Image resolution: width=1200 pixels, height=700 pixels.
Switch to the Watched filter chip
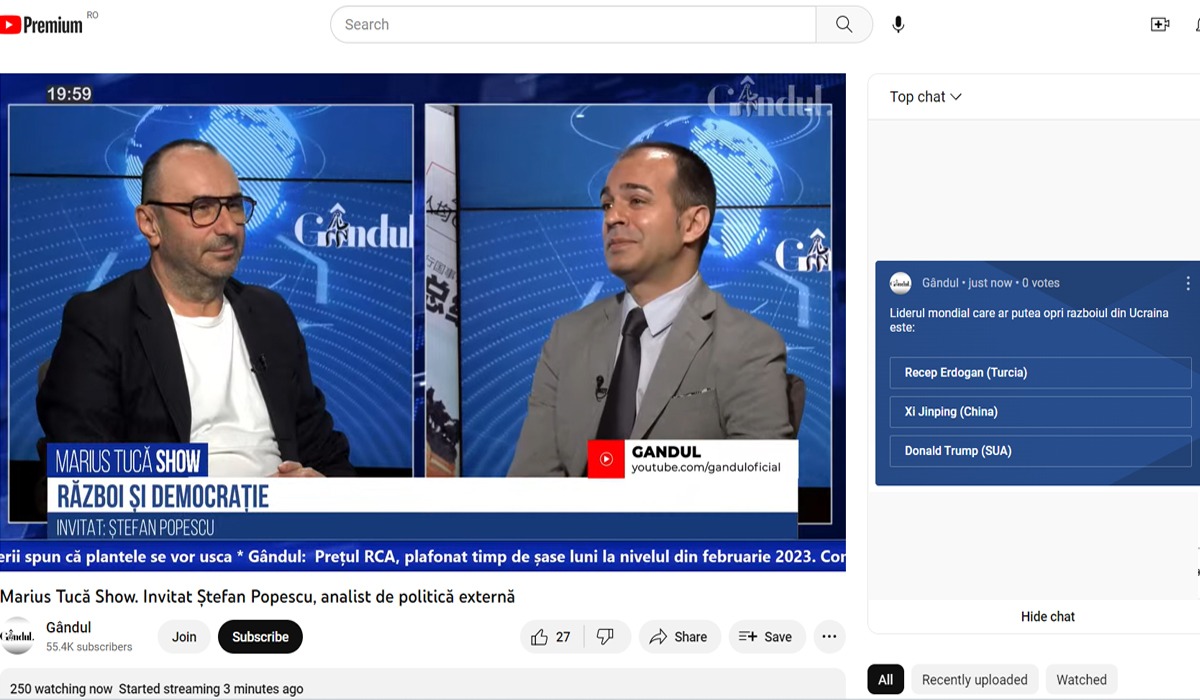point(1081,680)
